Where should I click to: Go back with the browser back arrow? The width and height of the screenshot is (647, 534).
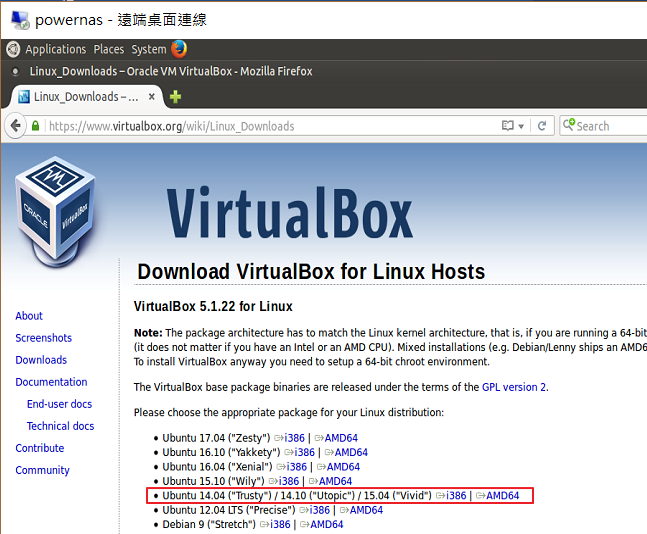15,125
